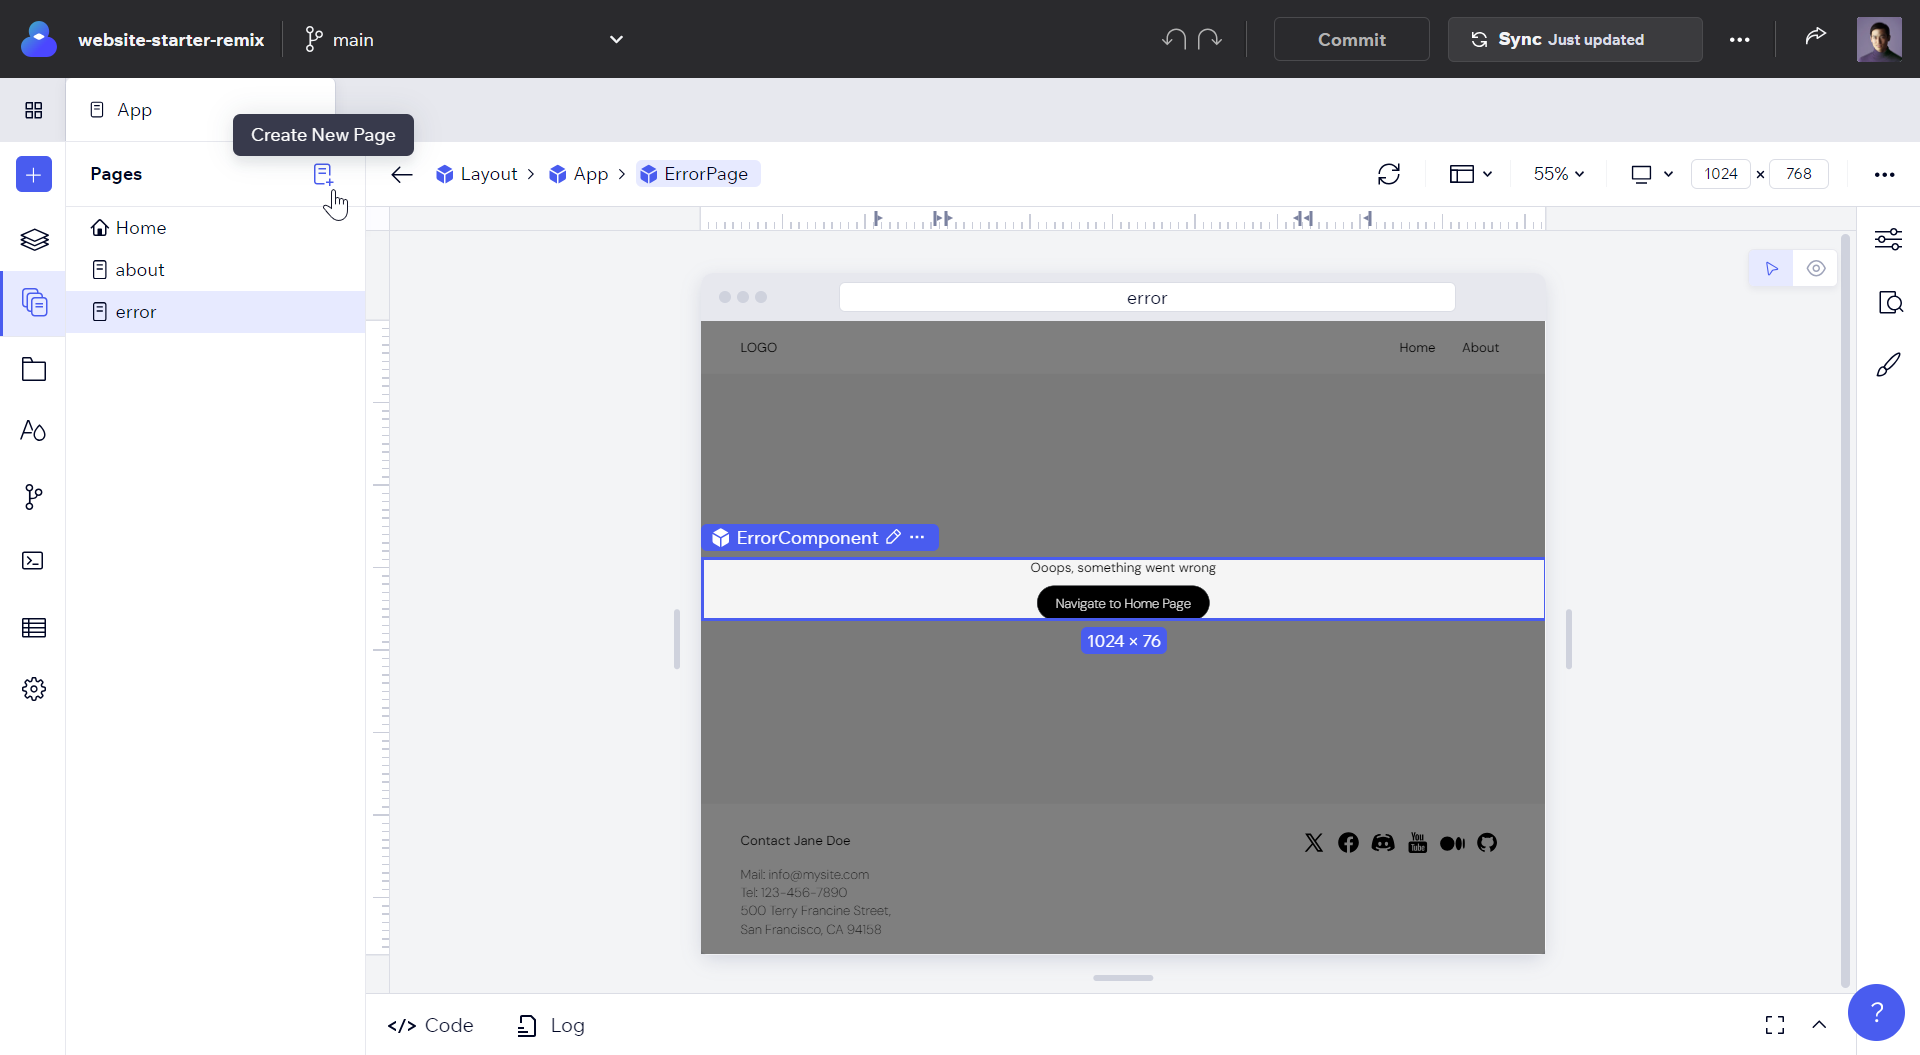Click the Codux logo icon
The image size is (1920, 1055).
pos(38,39)
